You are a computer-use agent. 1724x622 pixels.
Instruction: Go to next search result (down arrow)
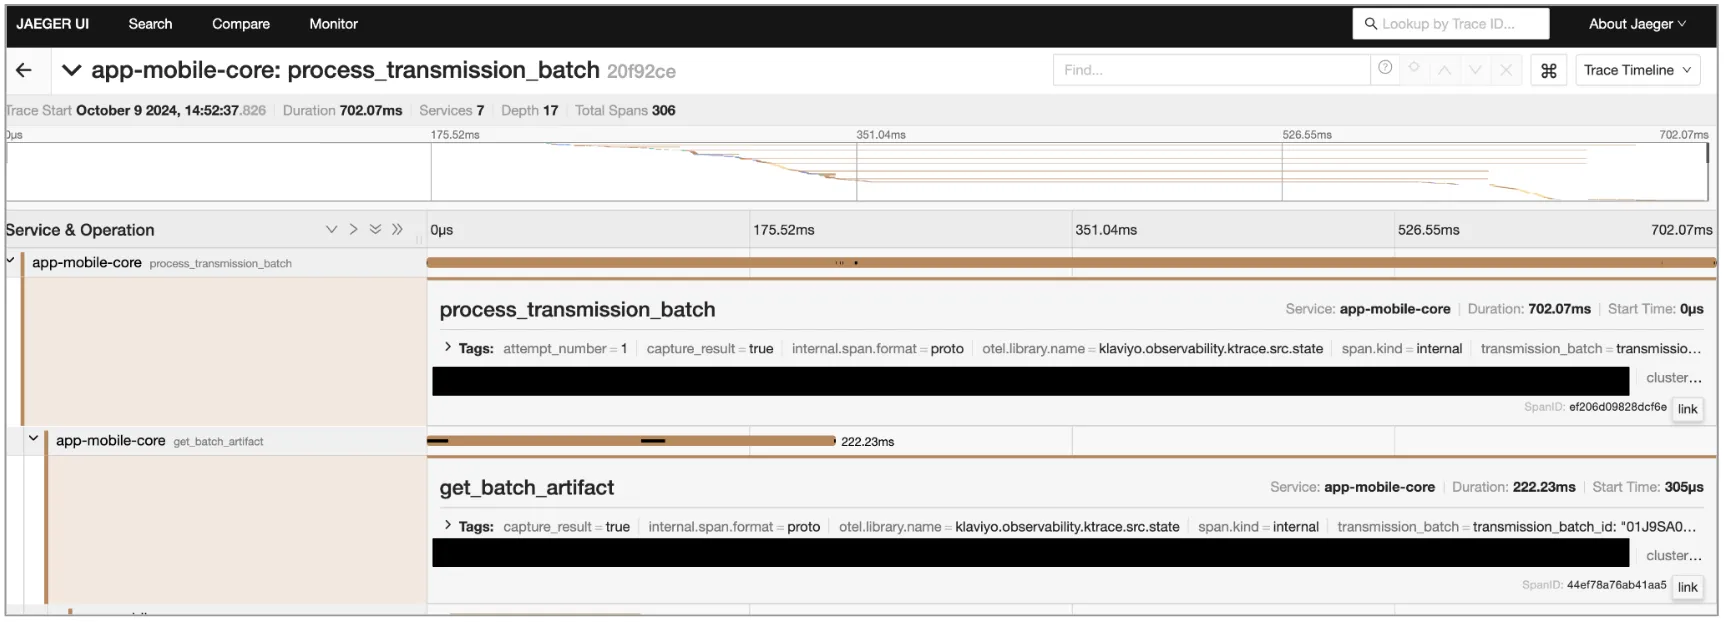pos(1475,70)
